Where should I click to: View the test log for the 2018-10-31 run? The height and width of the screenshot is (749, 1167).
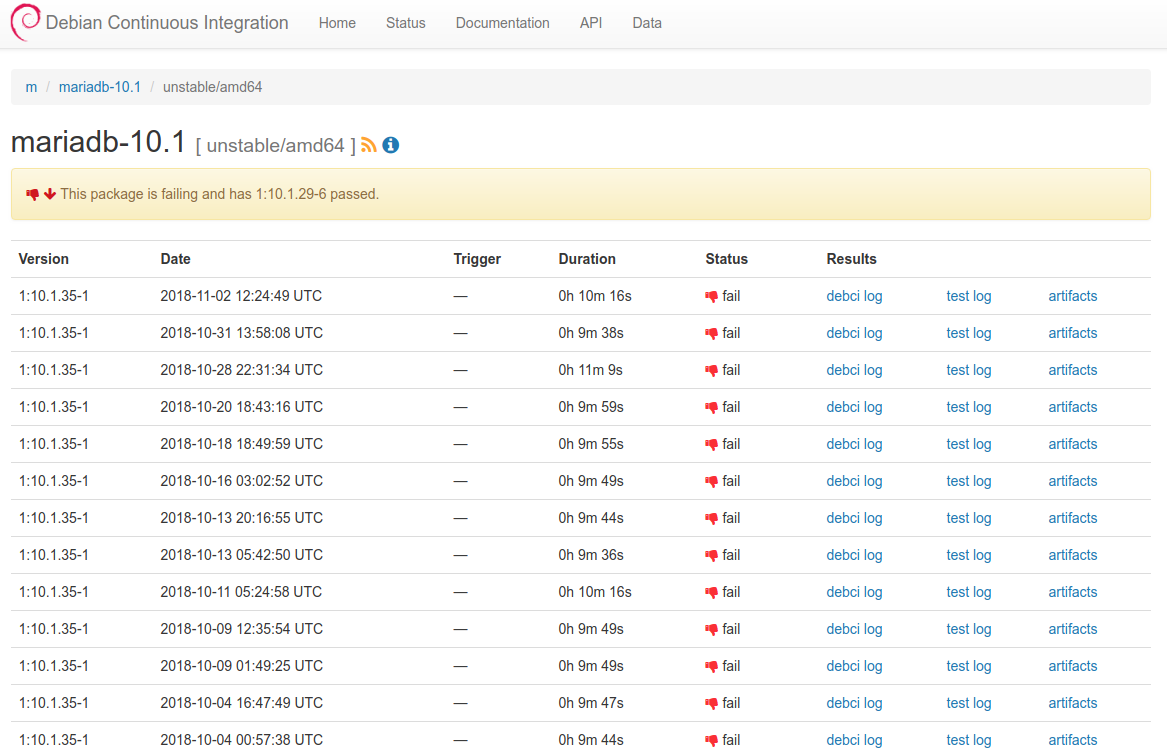968,333
